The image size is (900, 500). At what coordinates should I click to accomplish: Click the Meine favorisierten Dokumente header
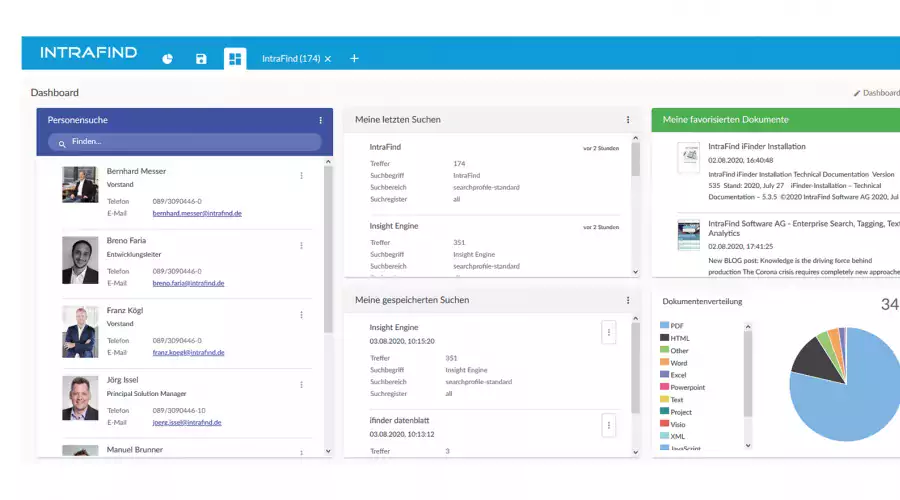coord(726,120)
